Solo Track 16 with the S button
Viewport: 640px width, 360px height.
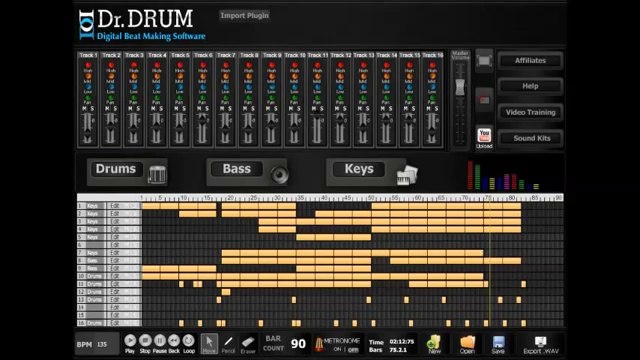pyautogui.click(x=436, y=109)
